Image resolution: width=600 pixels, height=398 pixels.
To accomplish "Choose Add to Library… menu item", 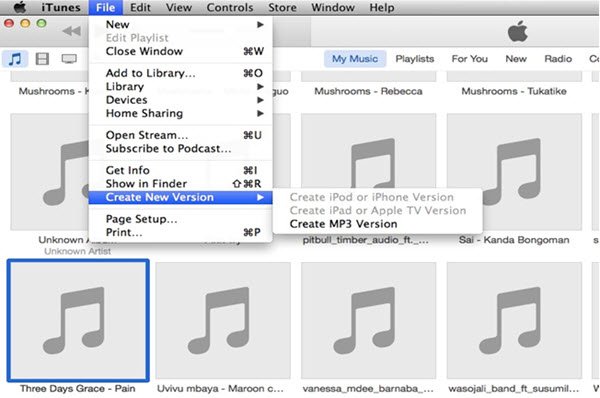I will pyautogui.click(x=181, y=73).
